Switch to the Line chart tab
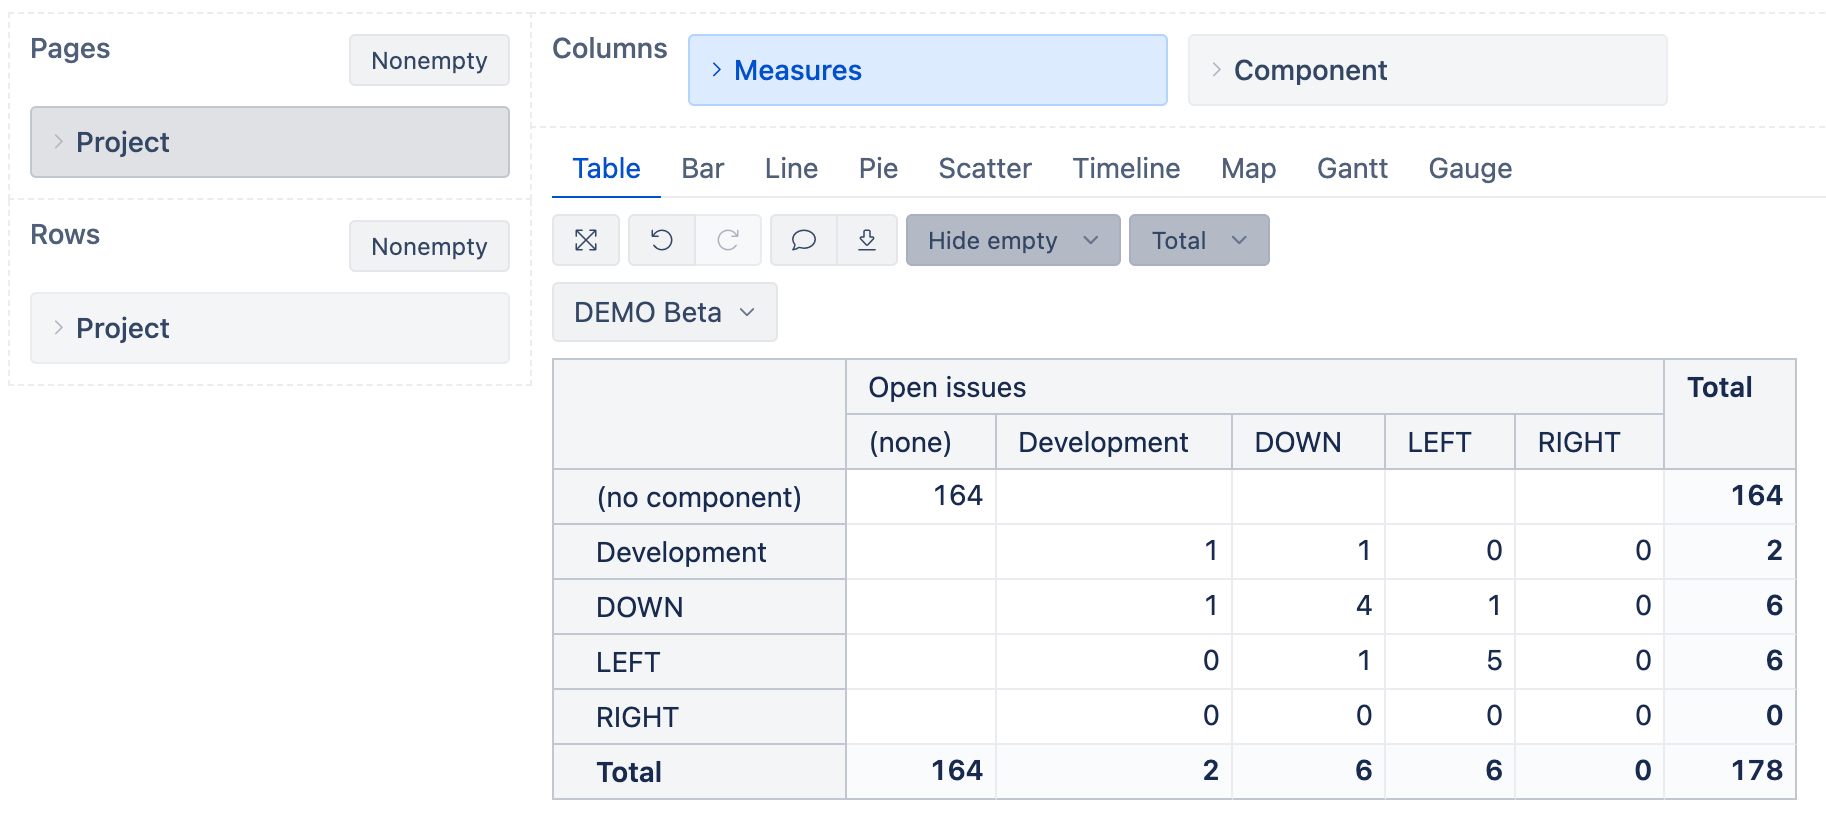Viewport: 1826px width, 832px height. (791, 168)
